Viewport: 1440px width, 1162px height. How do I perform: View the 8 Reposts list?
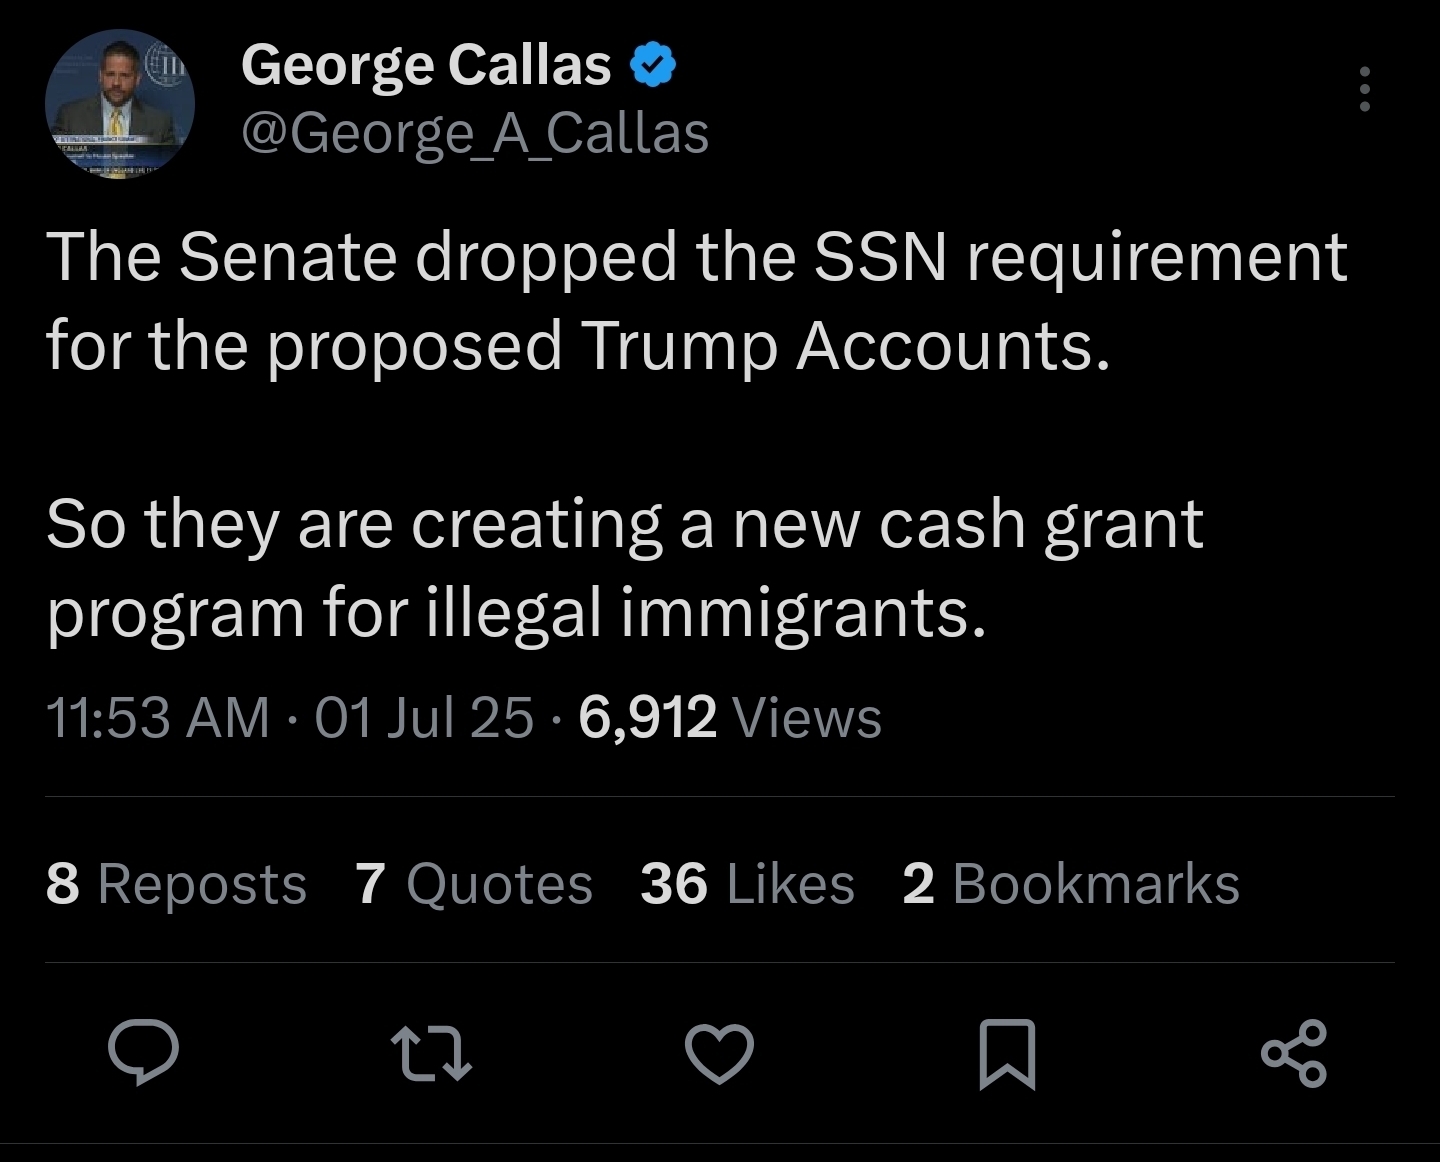(x=176, y=884)
